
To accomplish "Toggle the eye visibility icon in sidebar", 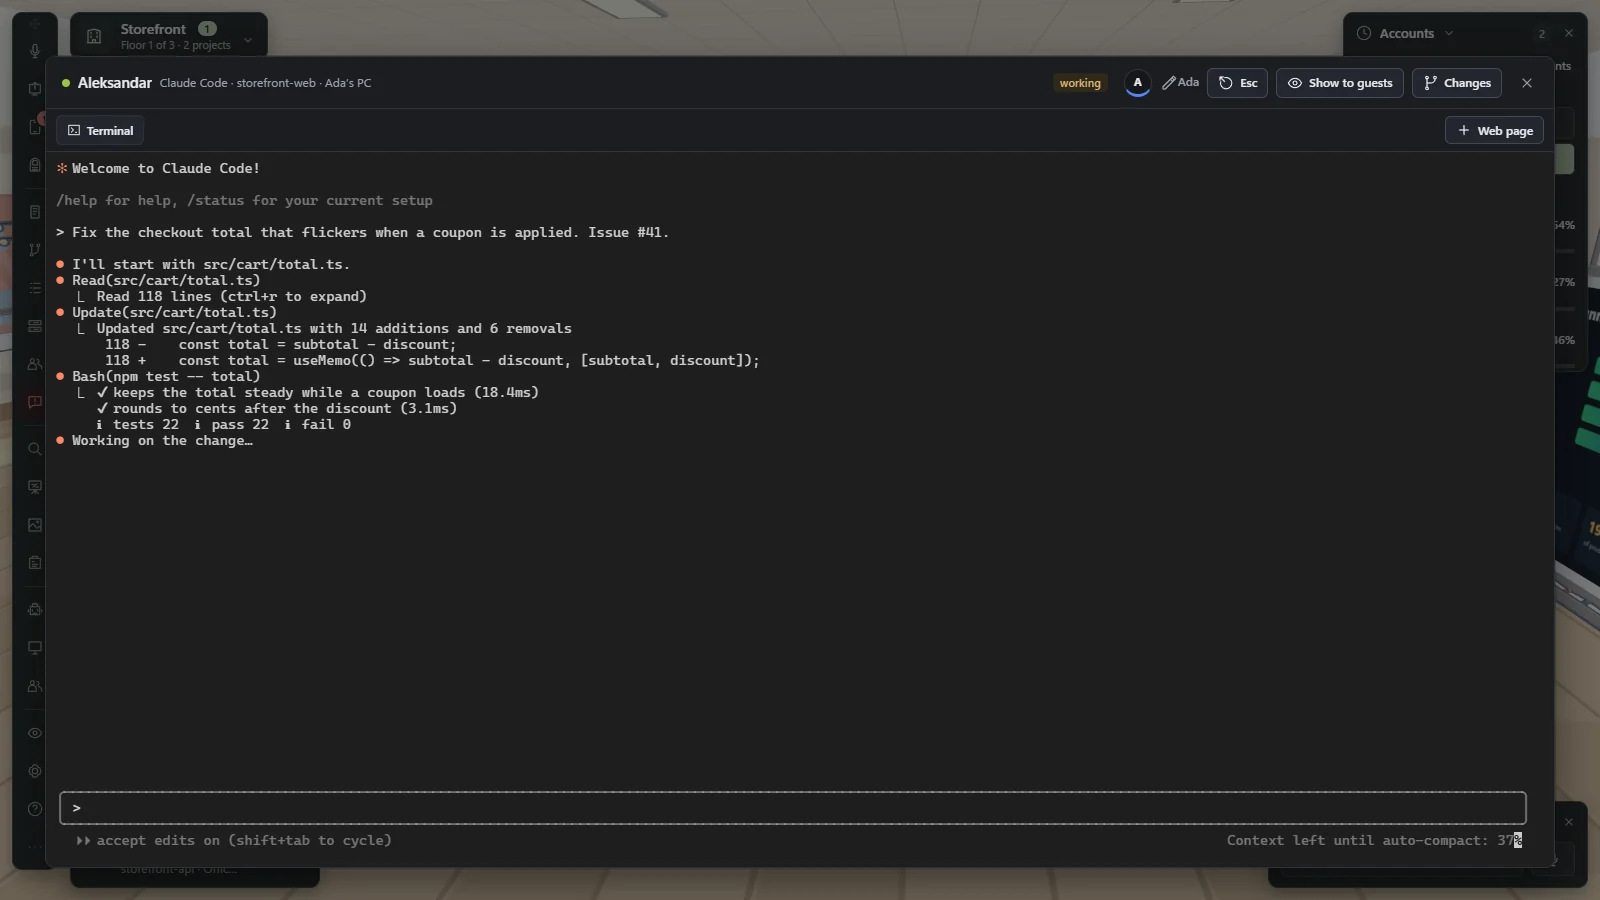I will click(35, 733).
